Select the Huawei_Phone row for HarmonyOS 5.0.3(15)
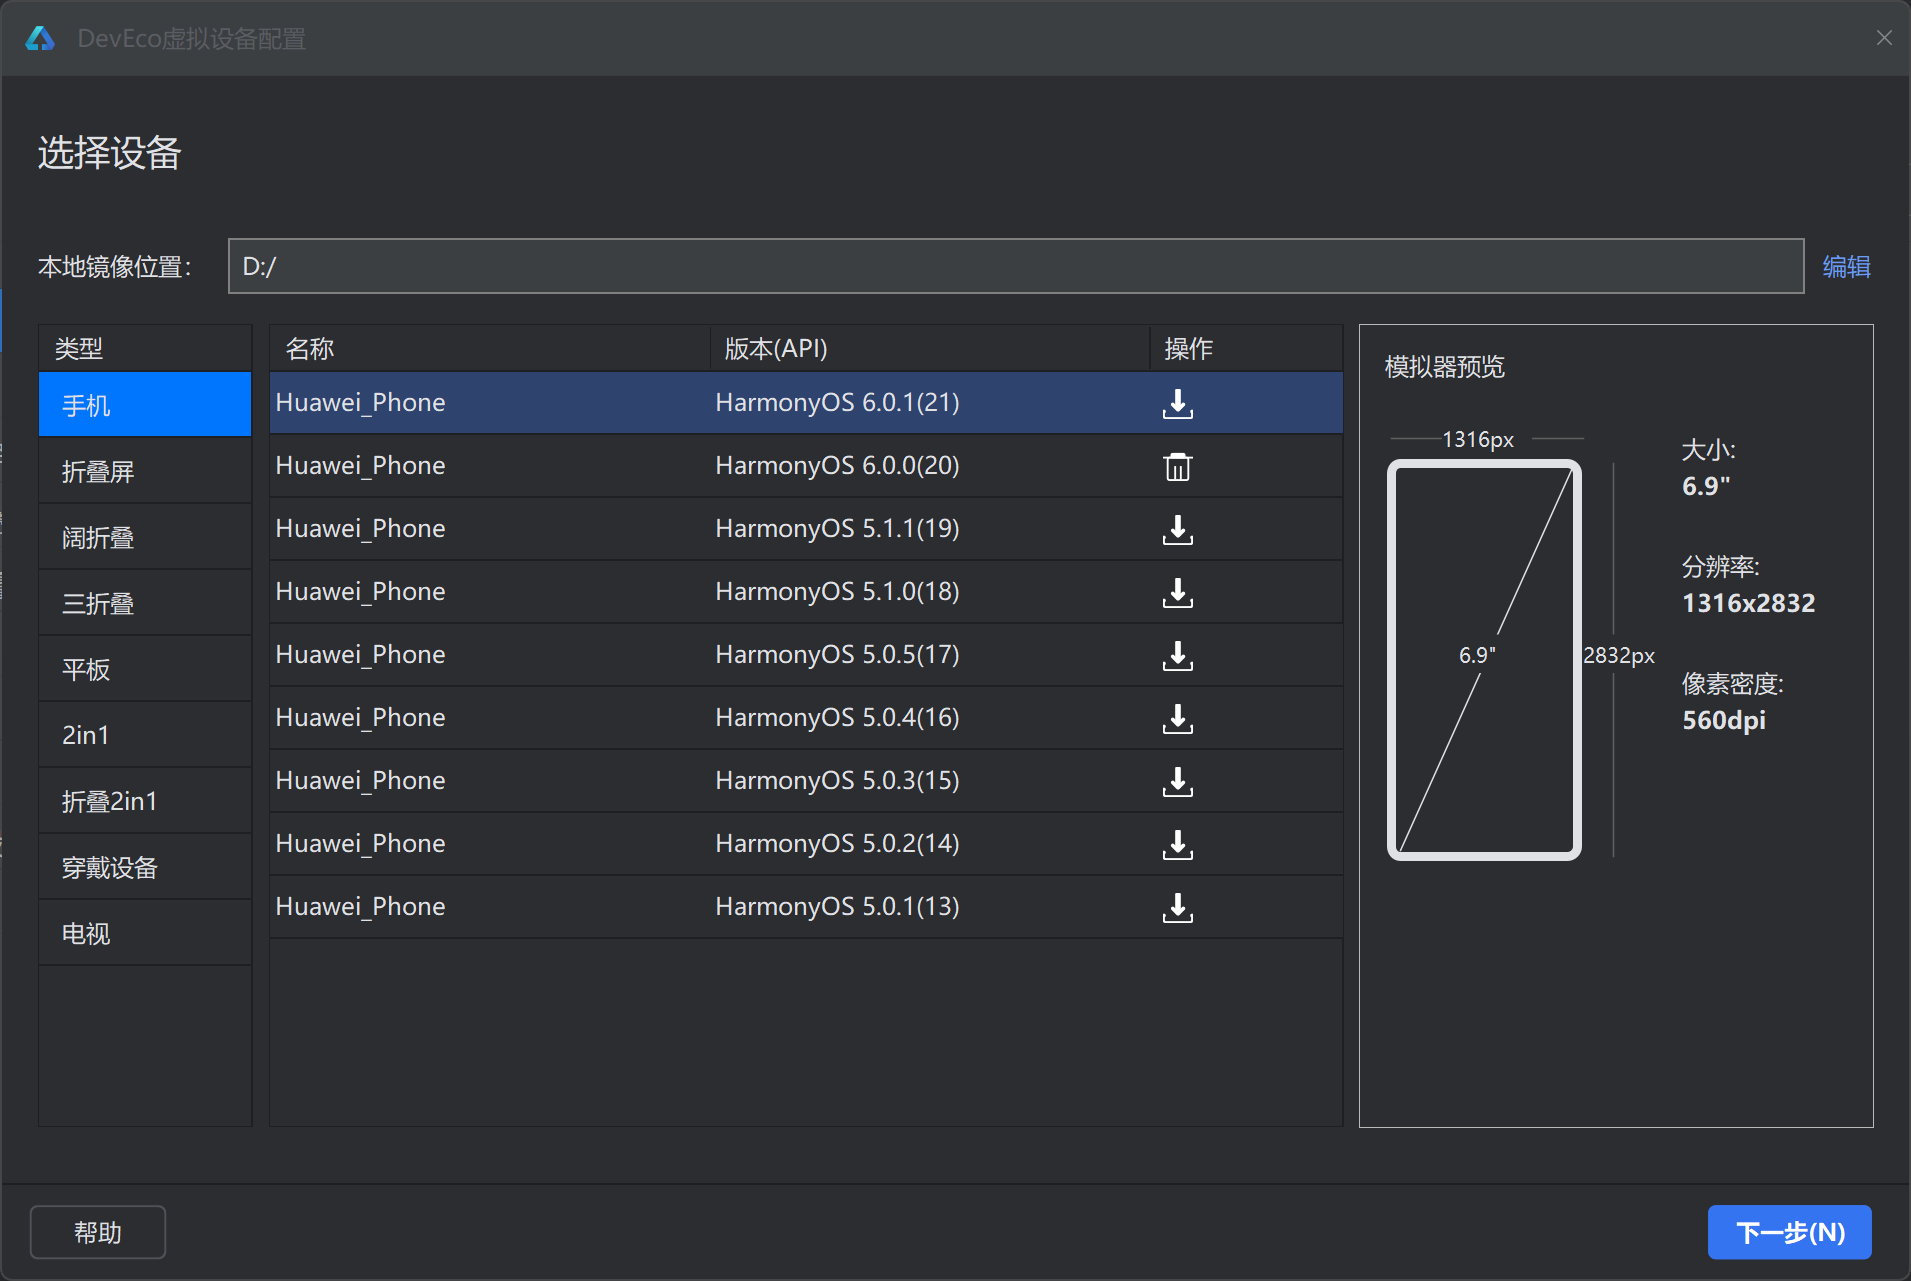Screen dimensions: 1911x1281 coord(806,781)
